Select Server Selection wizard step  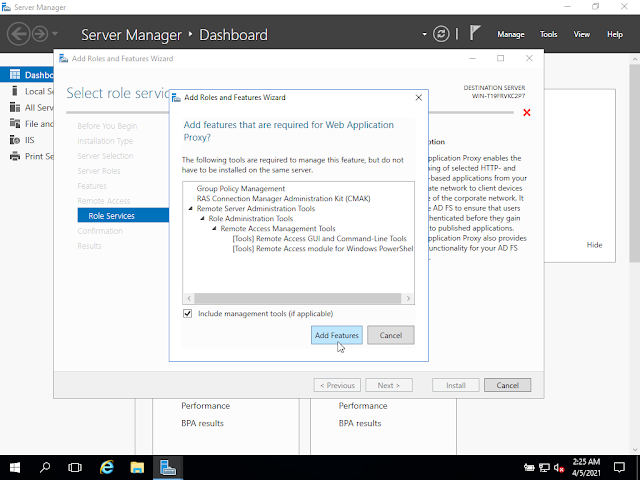coord(105,156)
